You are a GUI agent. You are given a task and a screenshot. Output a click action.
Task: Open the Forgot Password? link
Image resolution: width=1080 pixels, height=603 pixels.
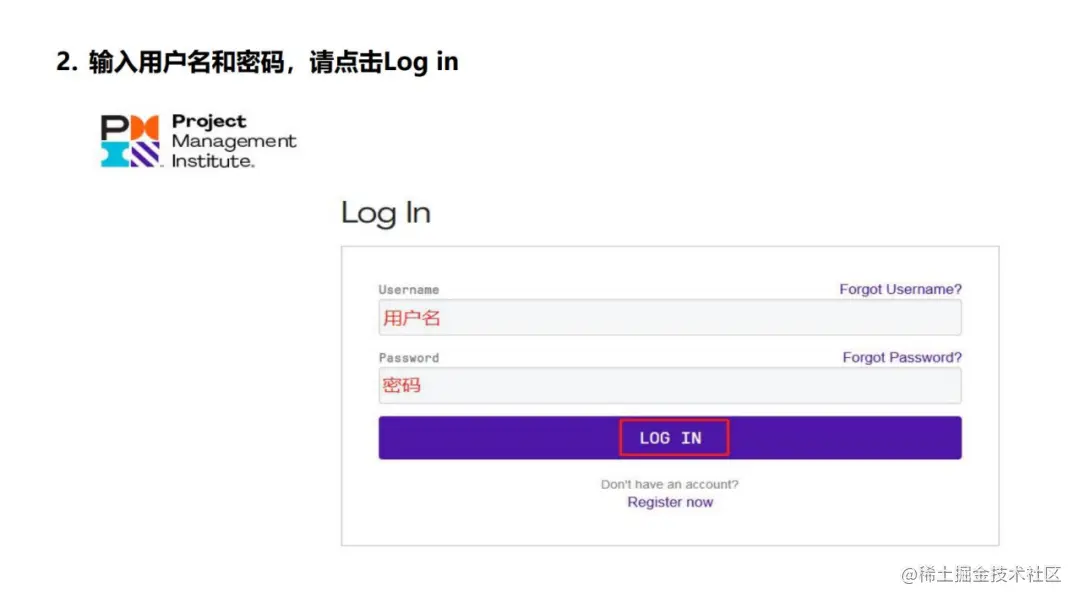(902, 358)
